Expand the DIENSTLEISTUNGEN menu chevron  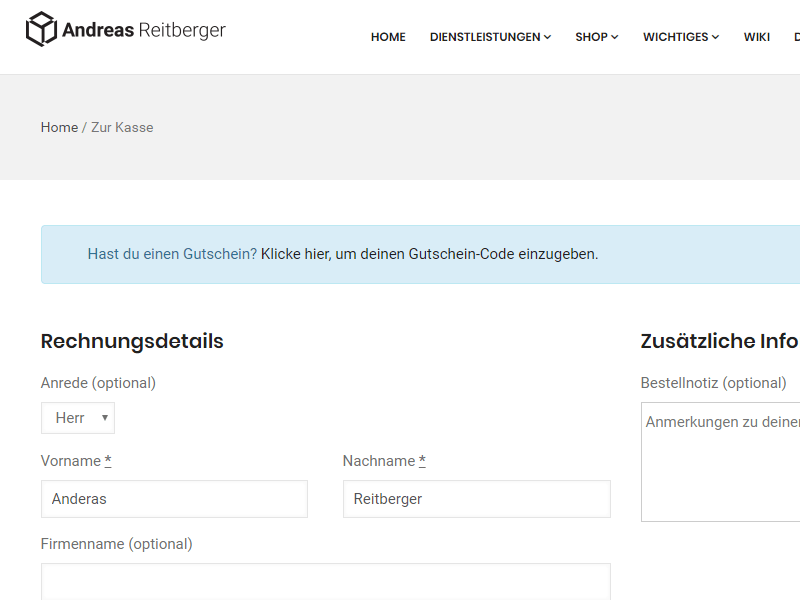547,37
